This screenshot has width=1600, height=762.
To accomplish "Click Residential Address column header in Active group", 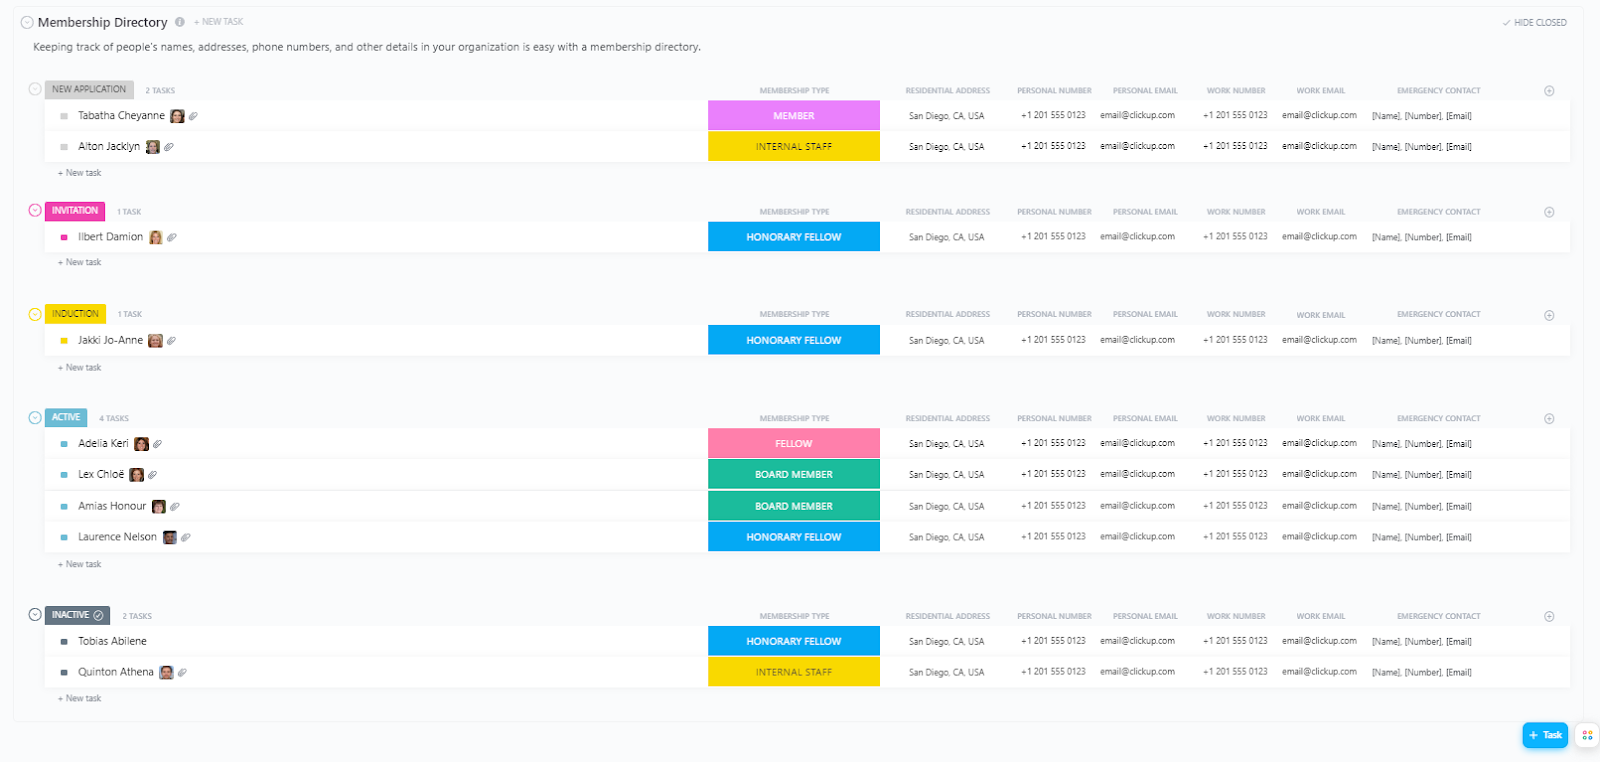I will point(947,419).
